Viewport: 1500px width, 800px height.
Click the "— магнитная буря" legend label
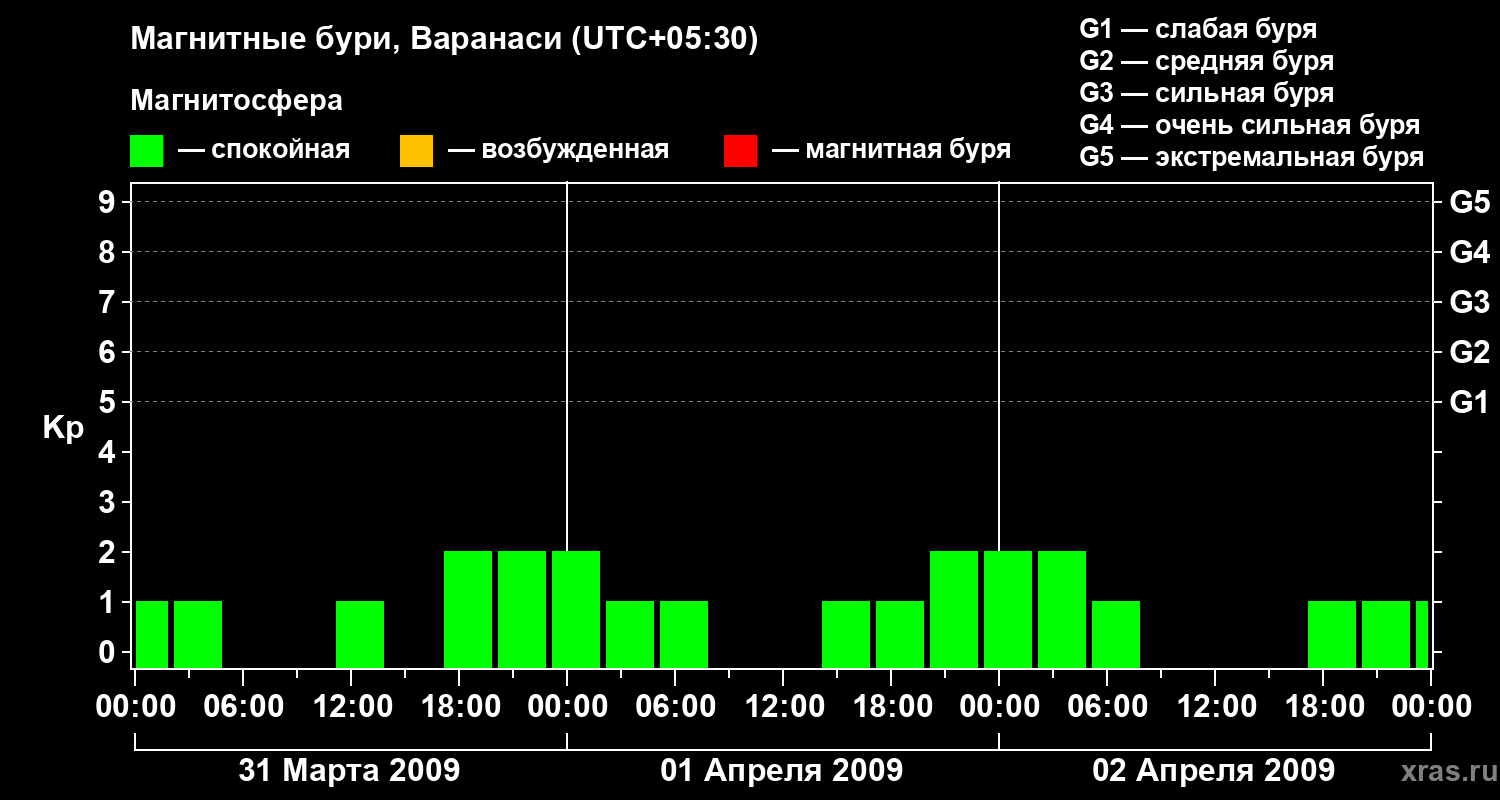coord(892,150)
